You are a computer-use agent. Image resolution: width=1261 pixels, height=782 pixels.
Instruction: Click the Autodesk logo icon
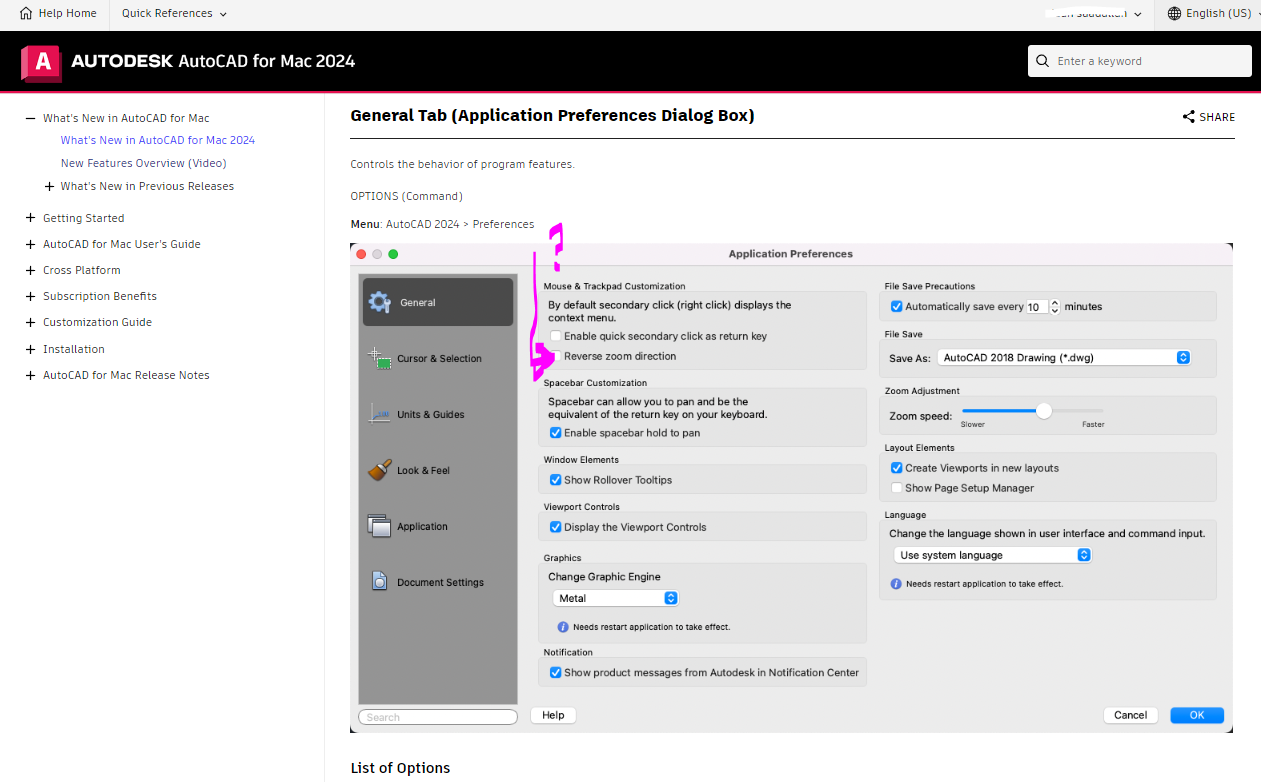pos(42,62)
